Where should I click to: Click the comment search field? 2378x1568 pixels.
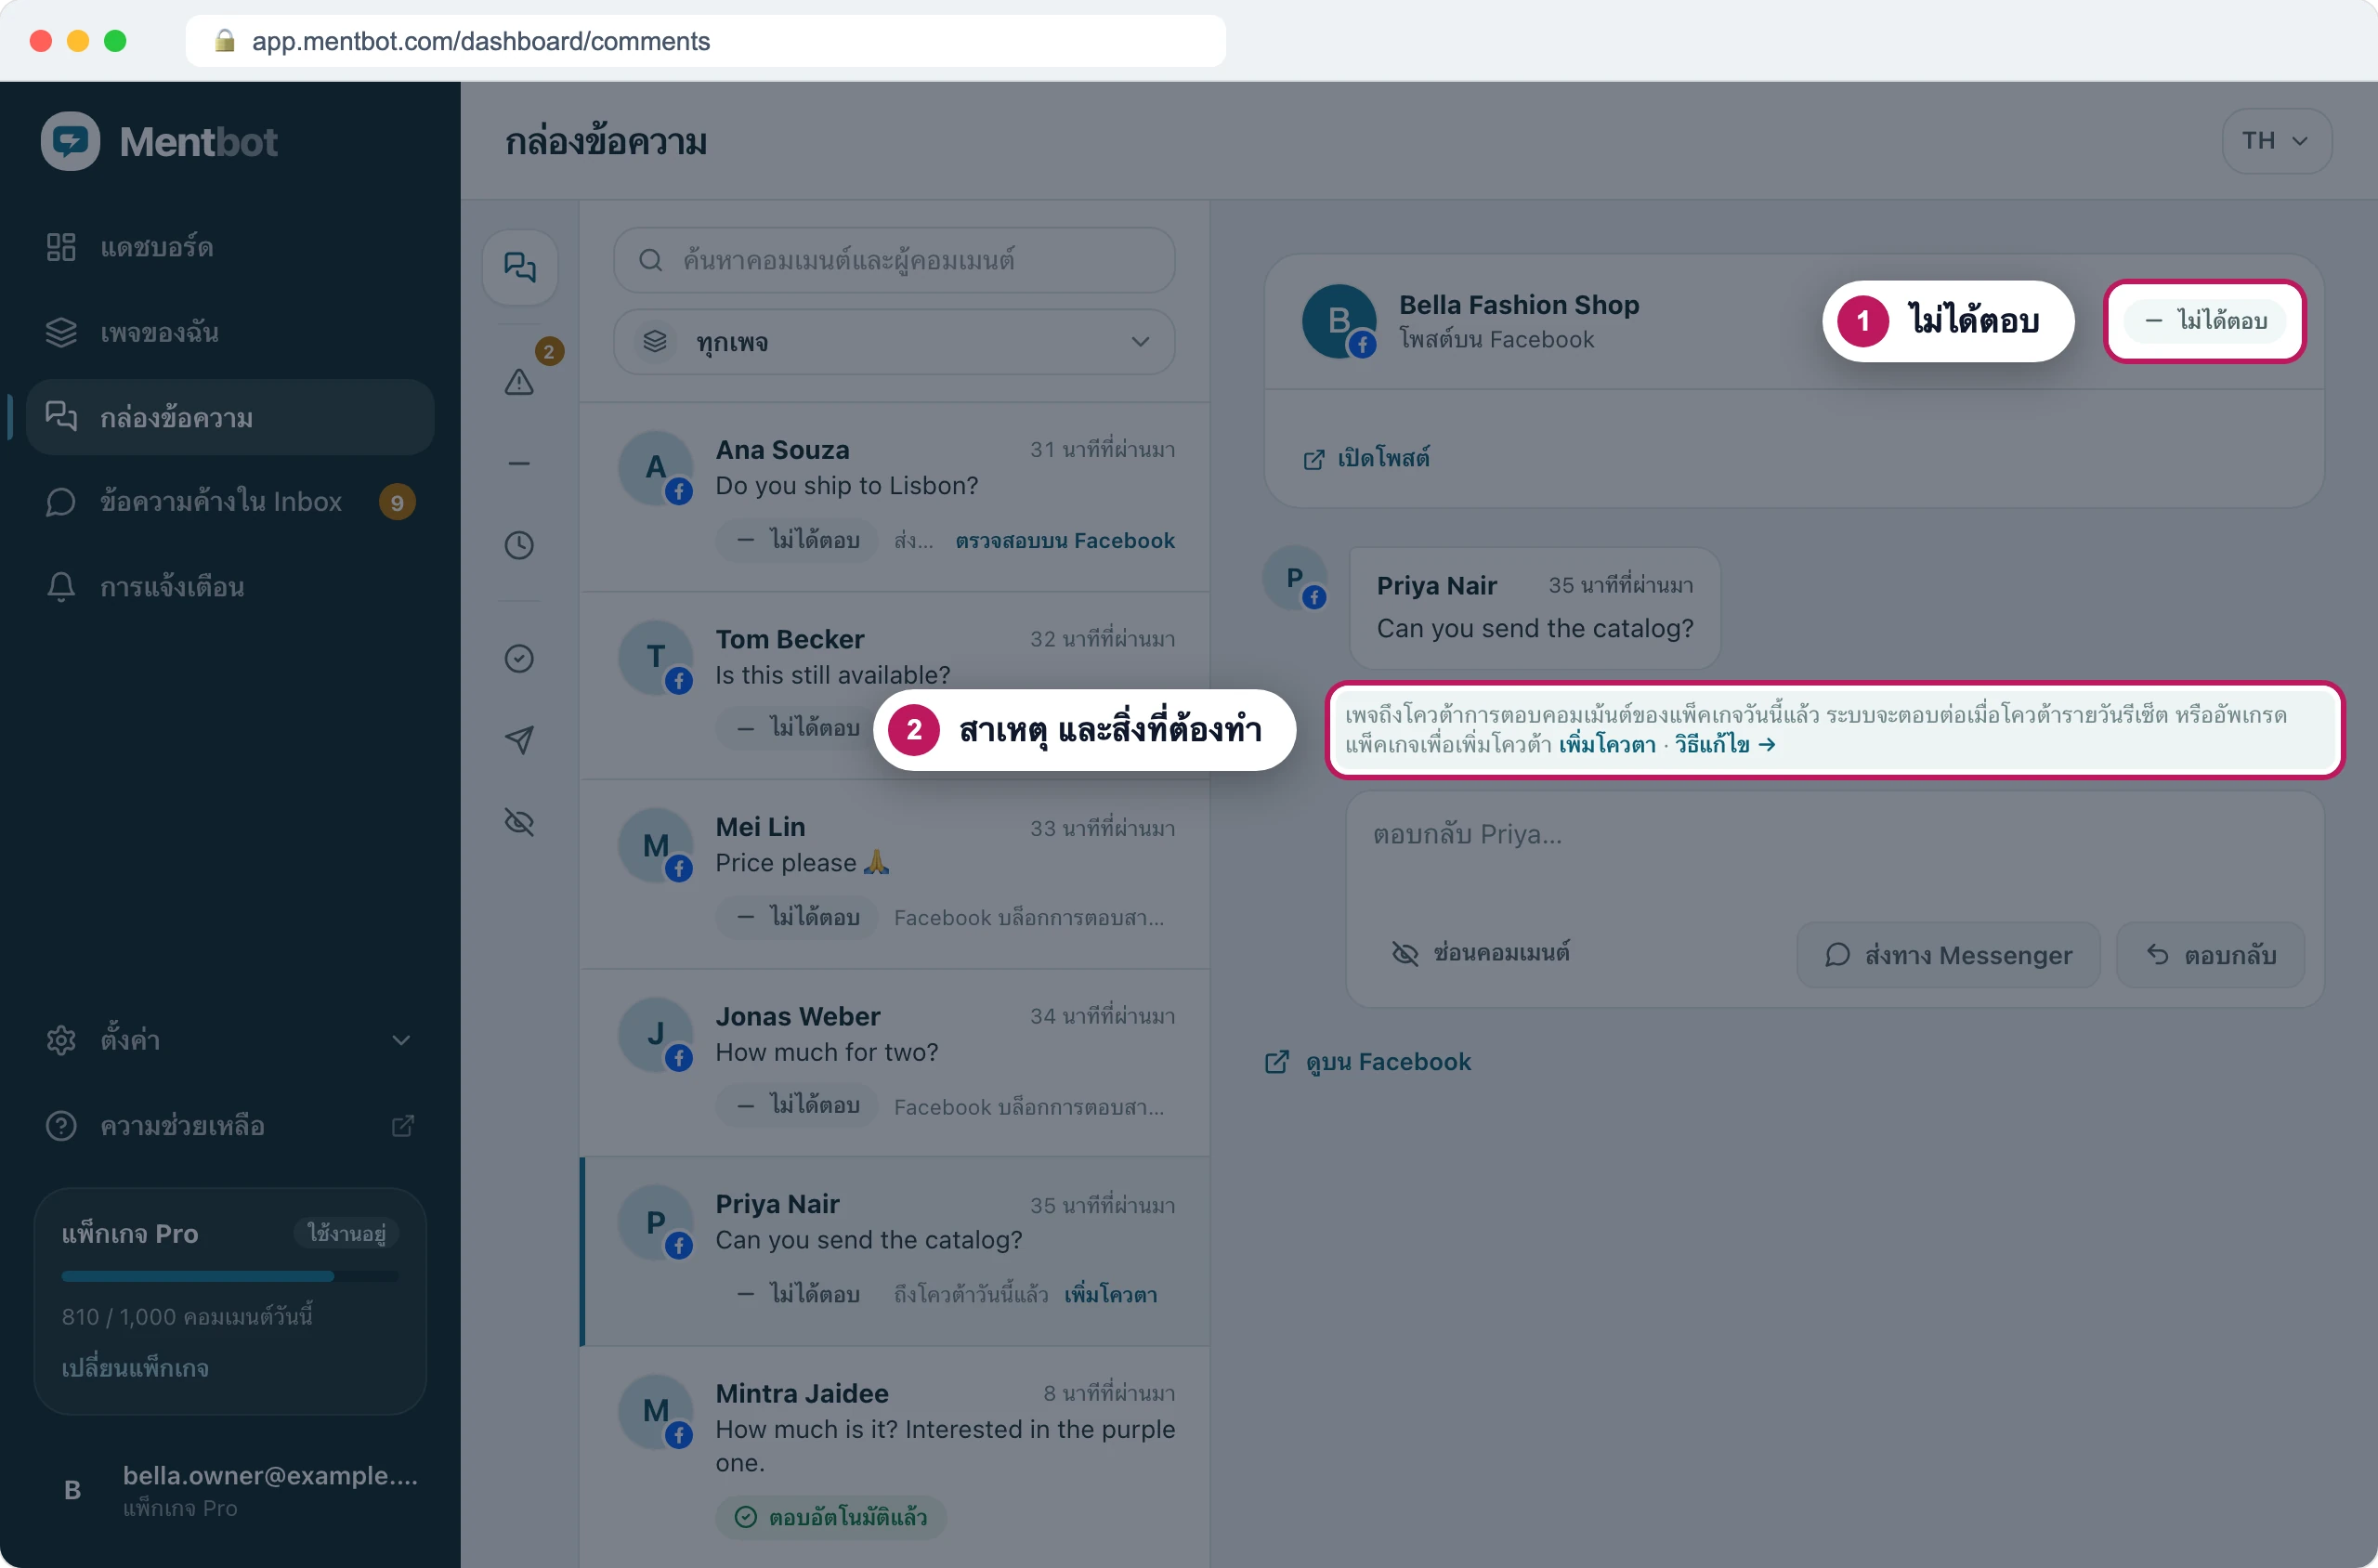[x=894, y=260]
